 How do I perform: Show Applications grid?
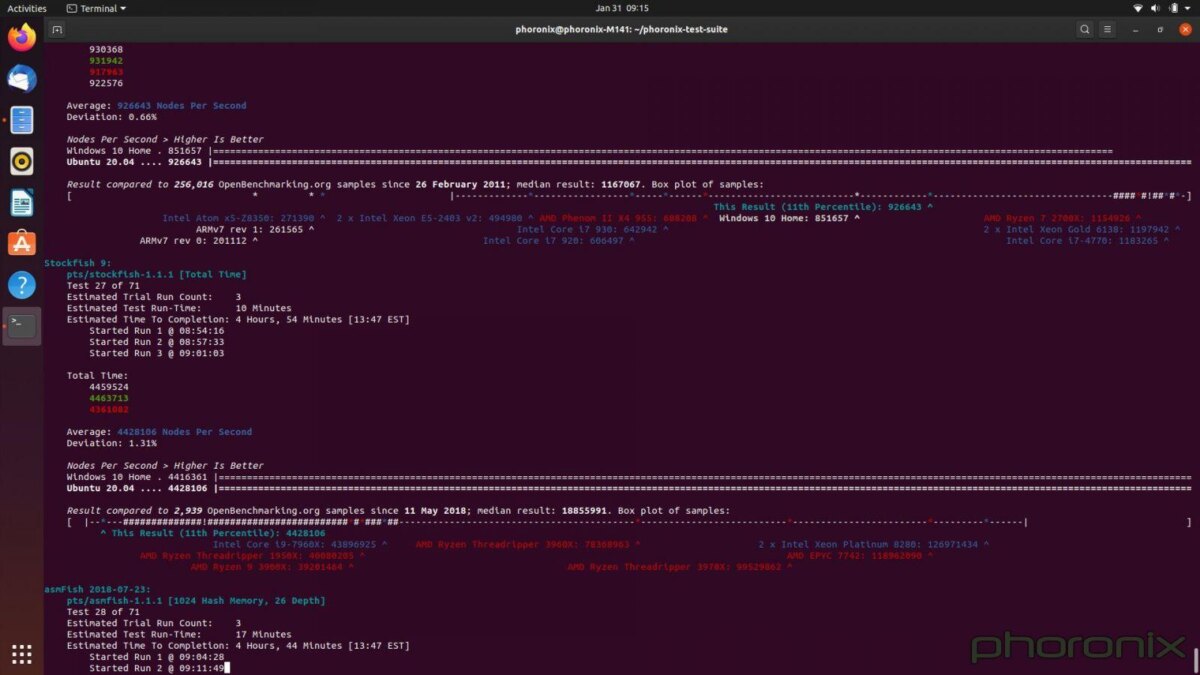[x=21, y=654]
